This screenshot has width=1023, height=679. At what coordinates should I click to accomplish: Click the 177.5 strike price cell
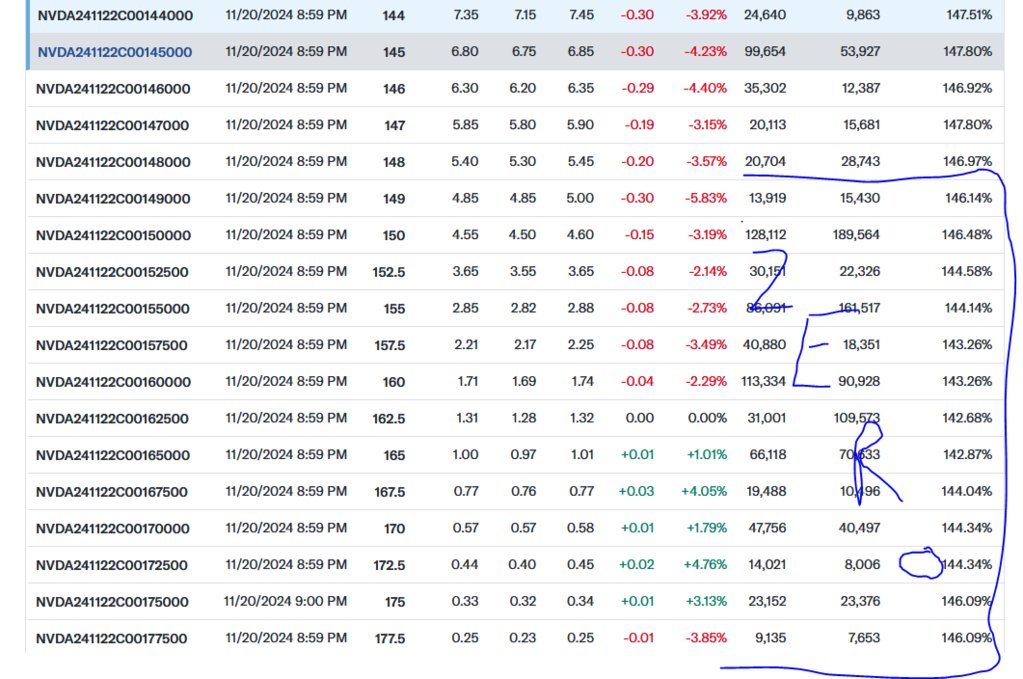389,639
